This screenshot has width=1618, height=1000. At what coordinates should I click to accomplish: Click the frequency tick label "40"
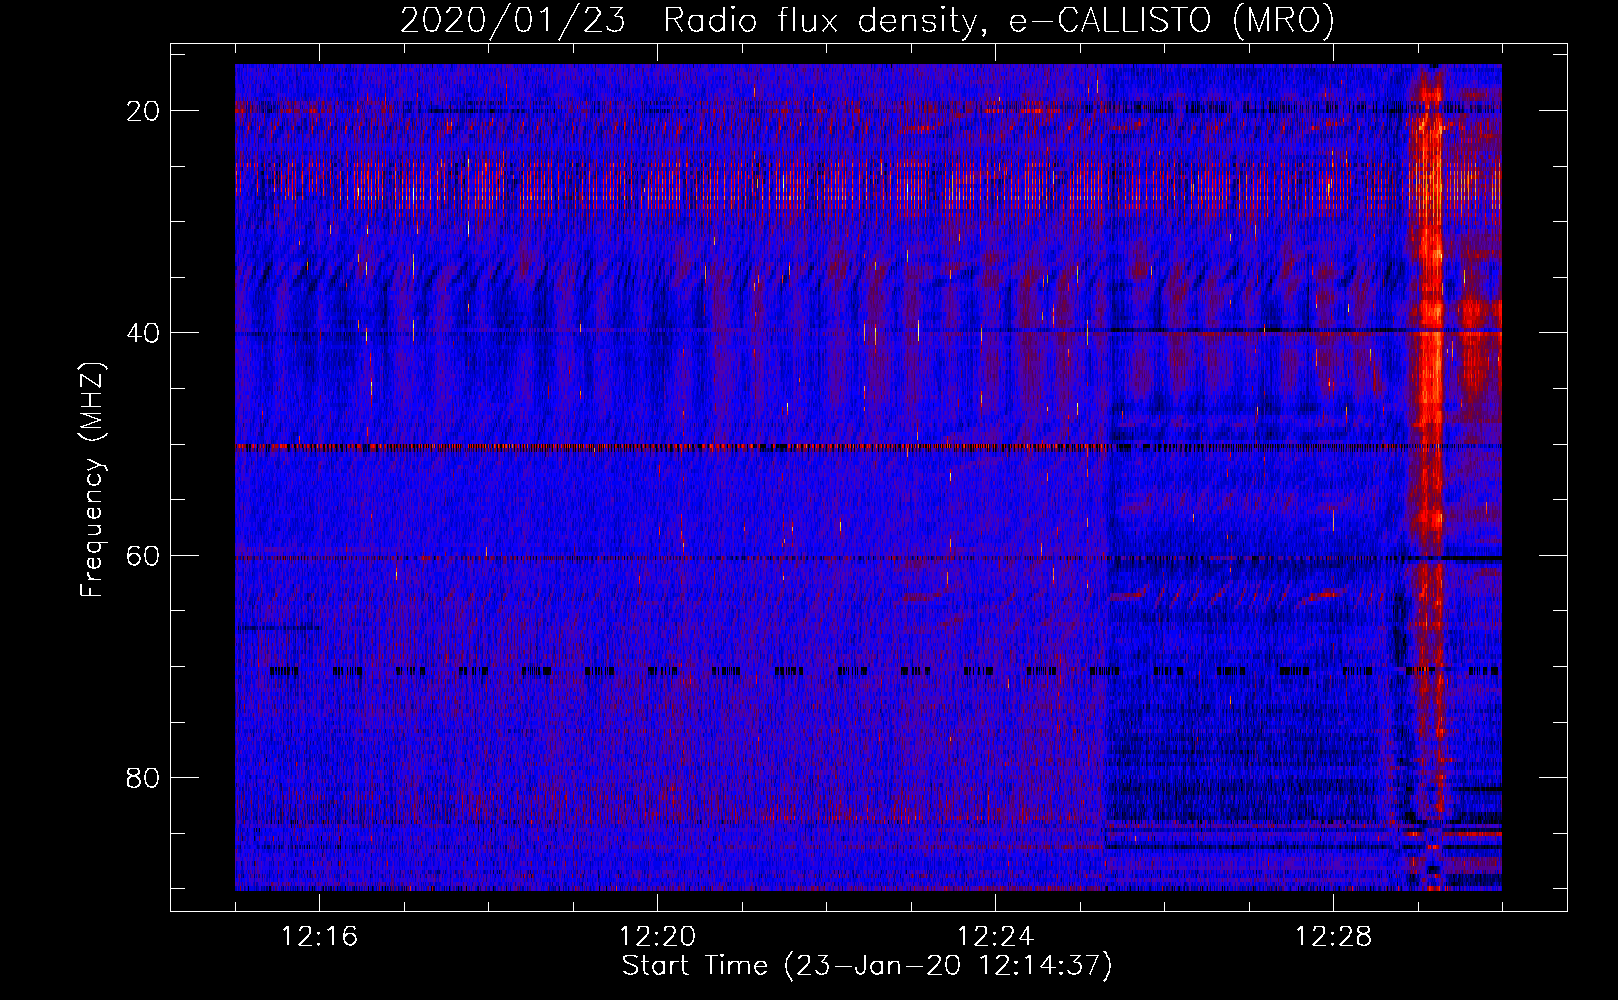pyautogui.click(x=143, y=333)
